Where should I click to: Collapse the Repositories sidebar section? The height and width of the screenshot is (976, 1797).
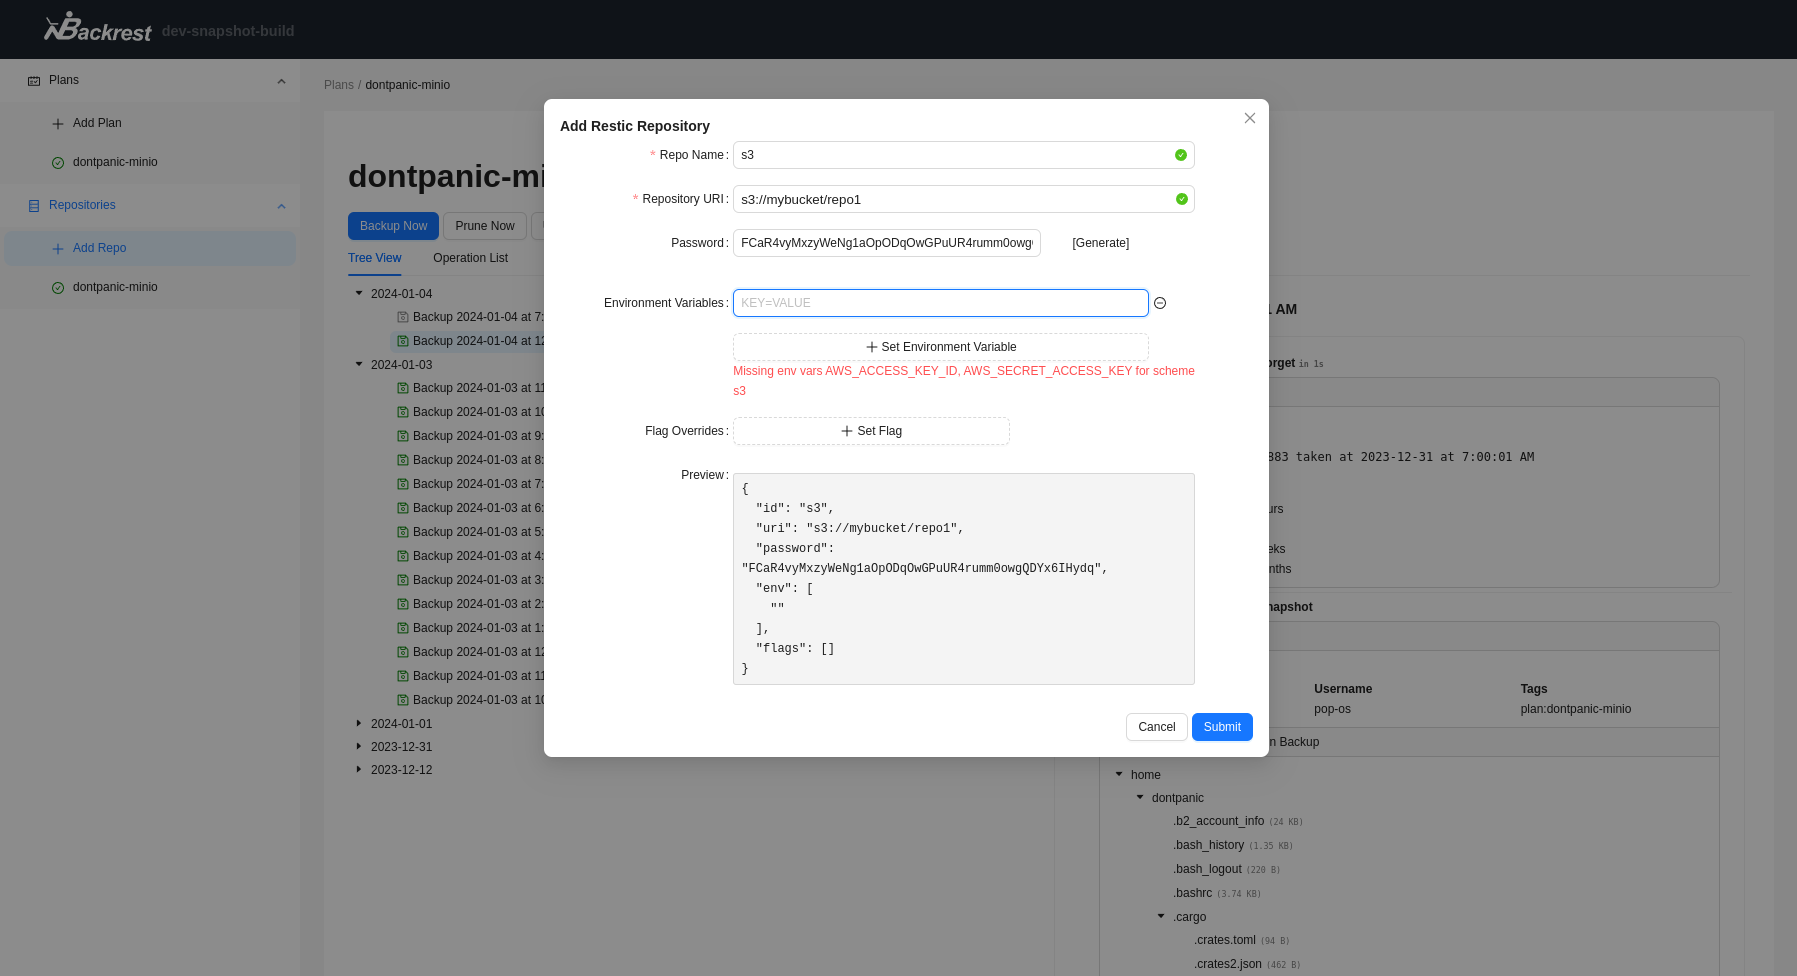[x=281, y=206]
